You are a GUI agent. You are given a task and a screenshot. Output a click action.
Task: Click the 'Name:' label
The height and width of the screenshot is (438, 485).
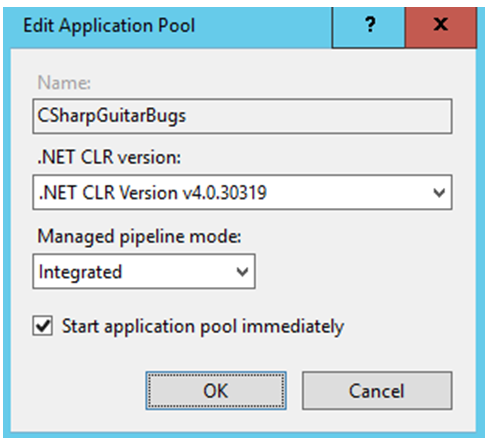pyautogui.click(x=64, y=82)
